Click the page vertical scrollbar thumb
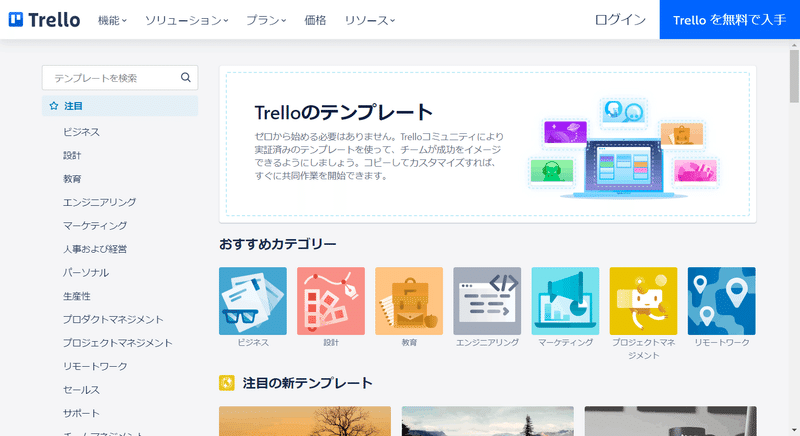 (x=794, y=75)
